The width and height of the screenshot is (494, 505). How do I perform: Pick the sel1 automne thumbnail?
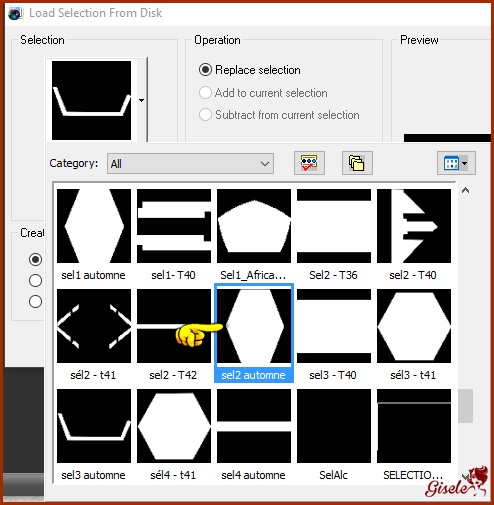pos(94,226)
